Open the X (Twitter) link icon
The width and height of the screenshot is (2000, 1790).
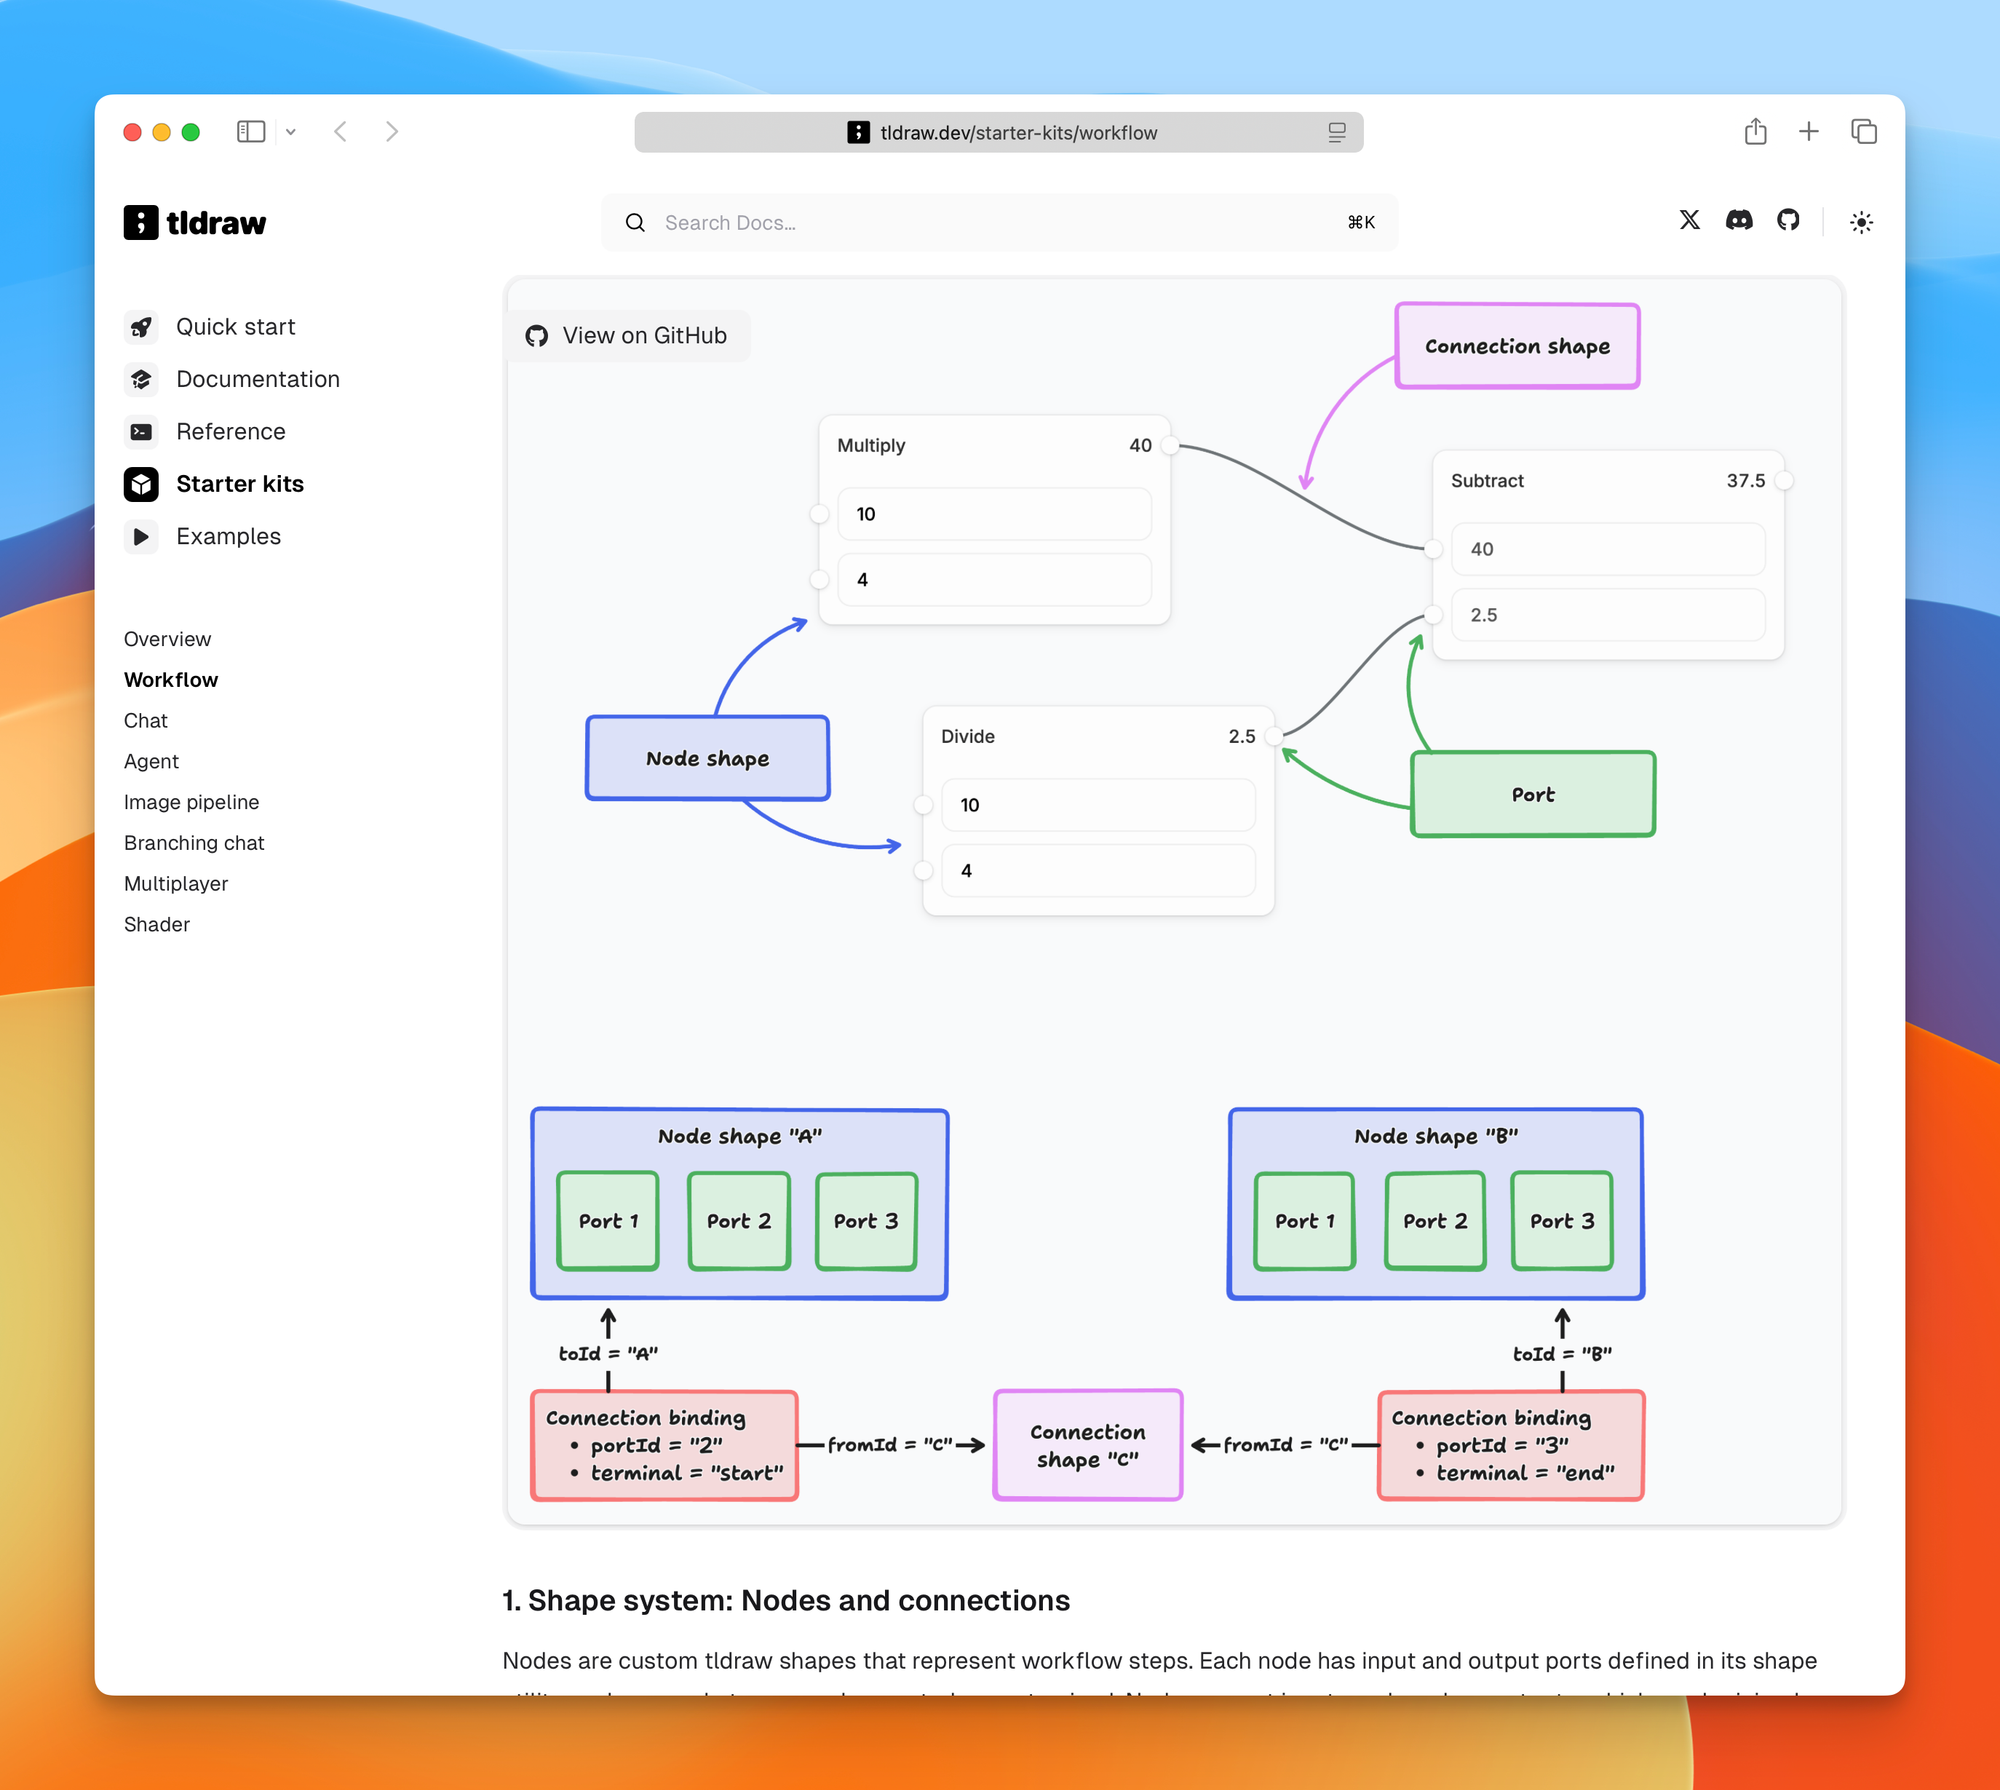(x=1690, y=220)
